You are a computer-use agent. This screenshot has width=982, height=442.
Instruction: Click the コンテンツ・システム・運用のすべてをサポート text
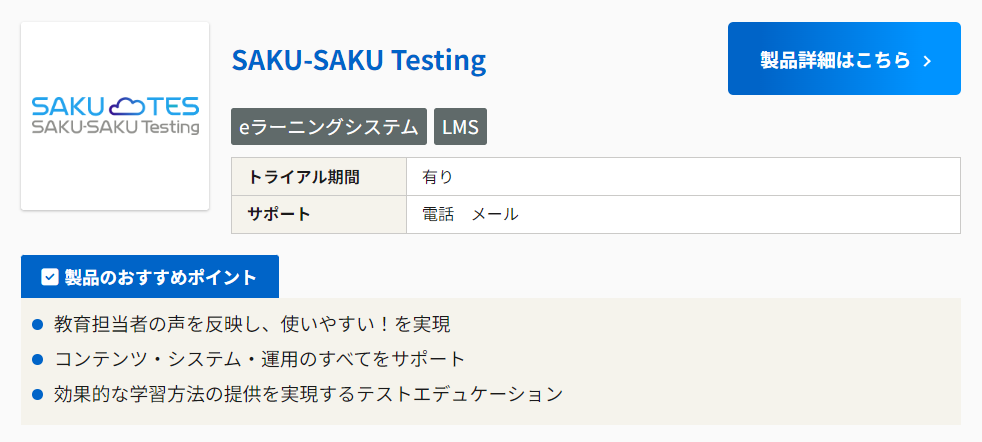click(x=260, y=358)
